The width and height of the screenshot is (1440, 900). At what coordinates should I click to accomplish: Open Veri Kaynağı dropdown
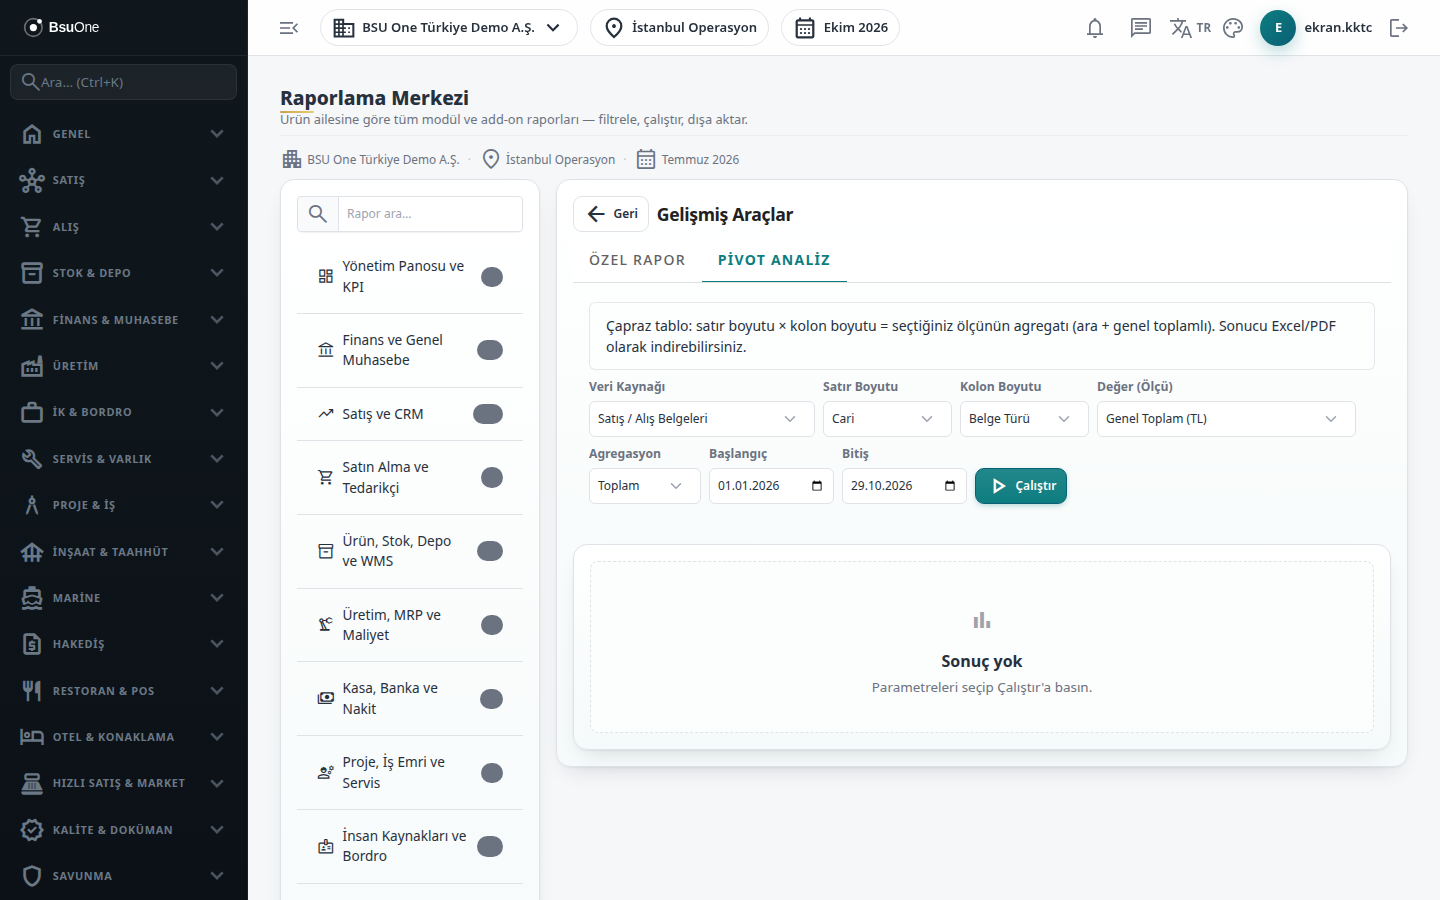pyautogui.click(x=702, y=419)
